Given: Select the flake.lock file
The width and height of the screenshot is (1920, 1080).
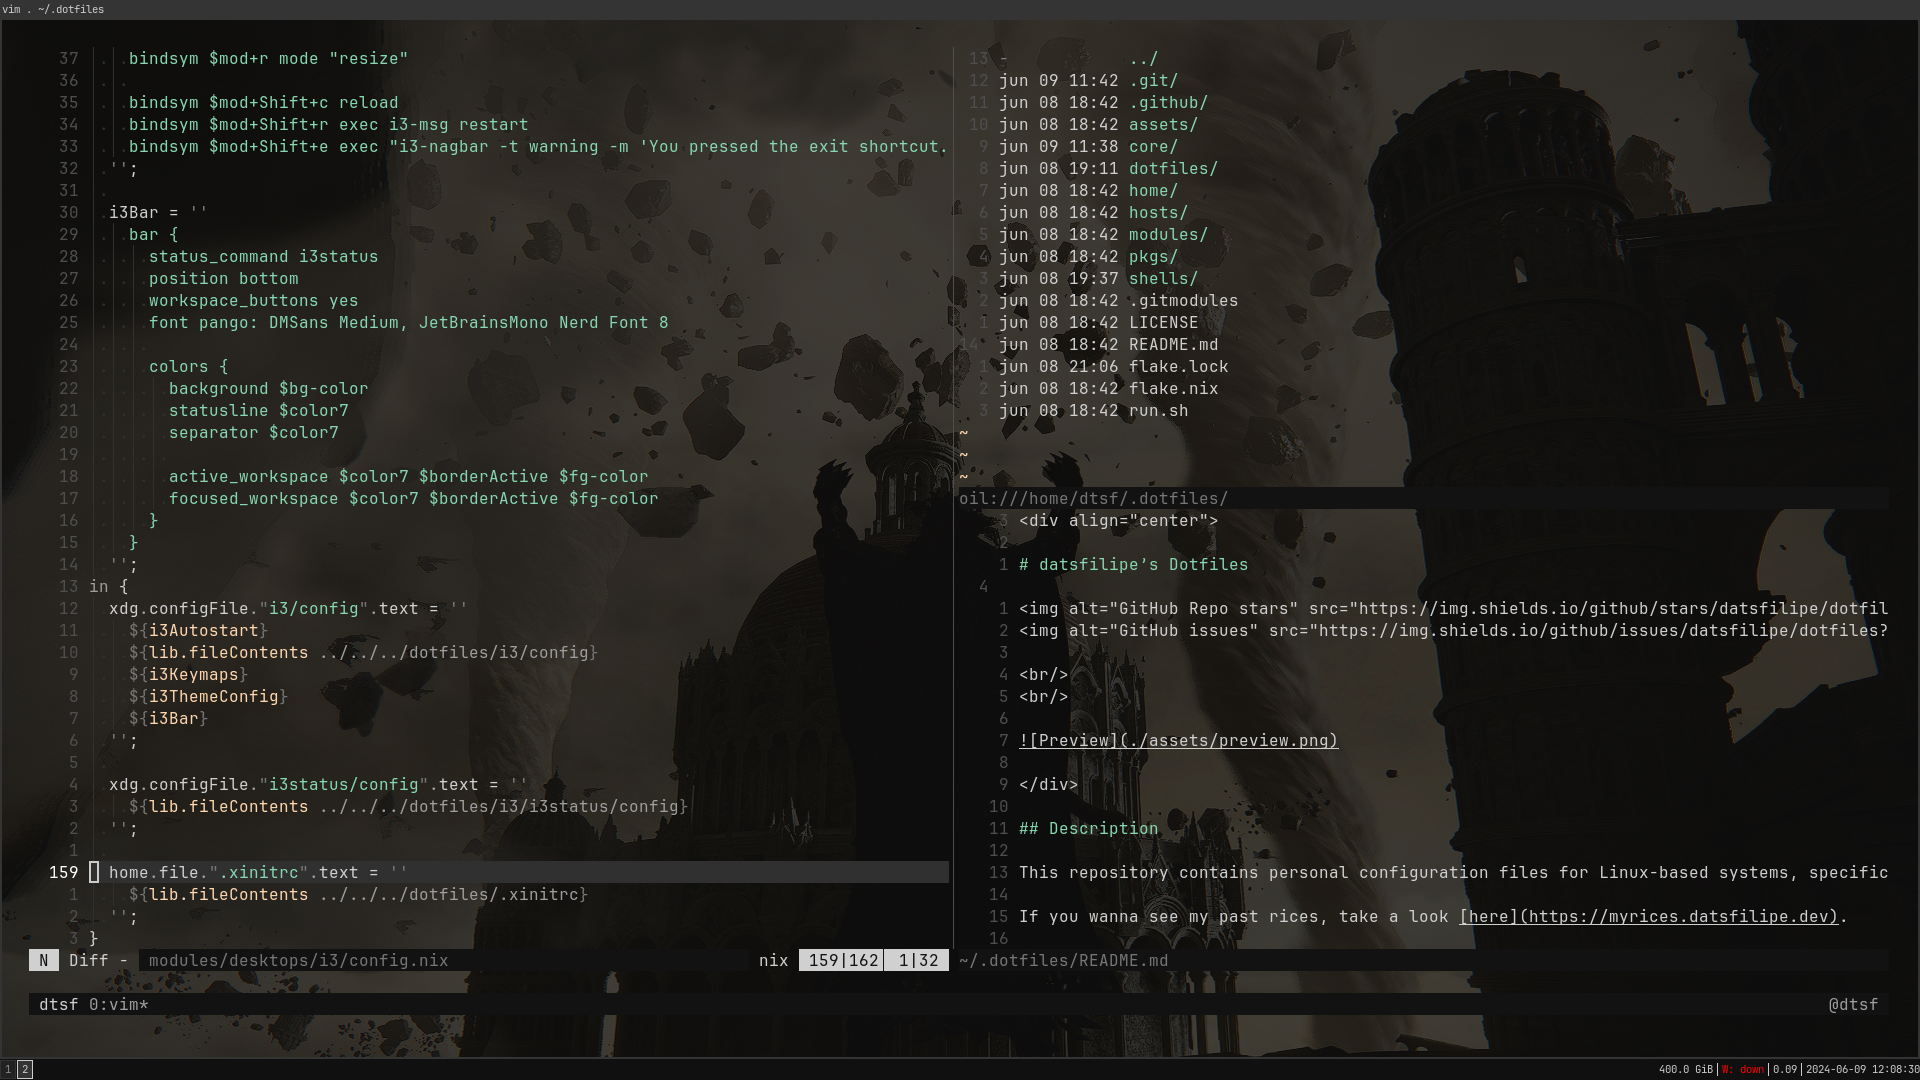Looking at the screenshot, I should point(1178,367).
